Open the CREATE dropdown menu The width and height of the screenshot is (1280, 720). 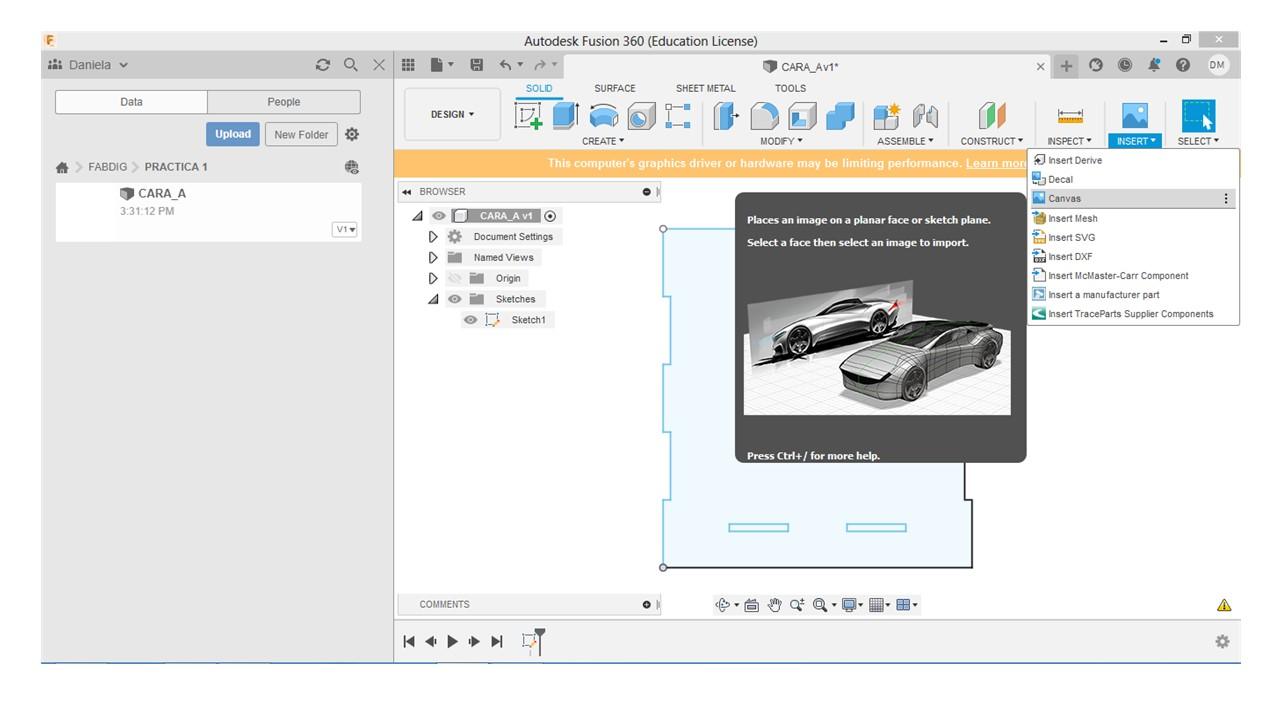point(603,141)
